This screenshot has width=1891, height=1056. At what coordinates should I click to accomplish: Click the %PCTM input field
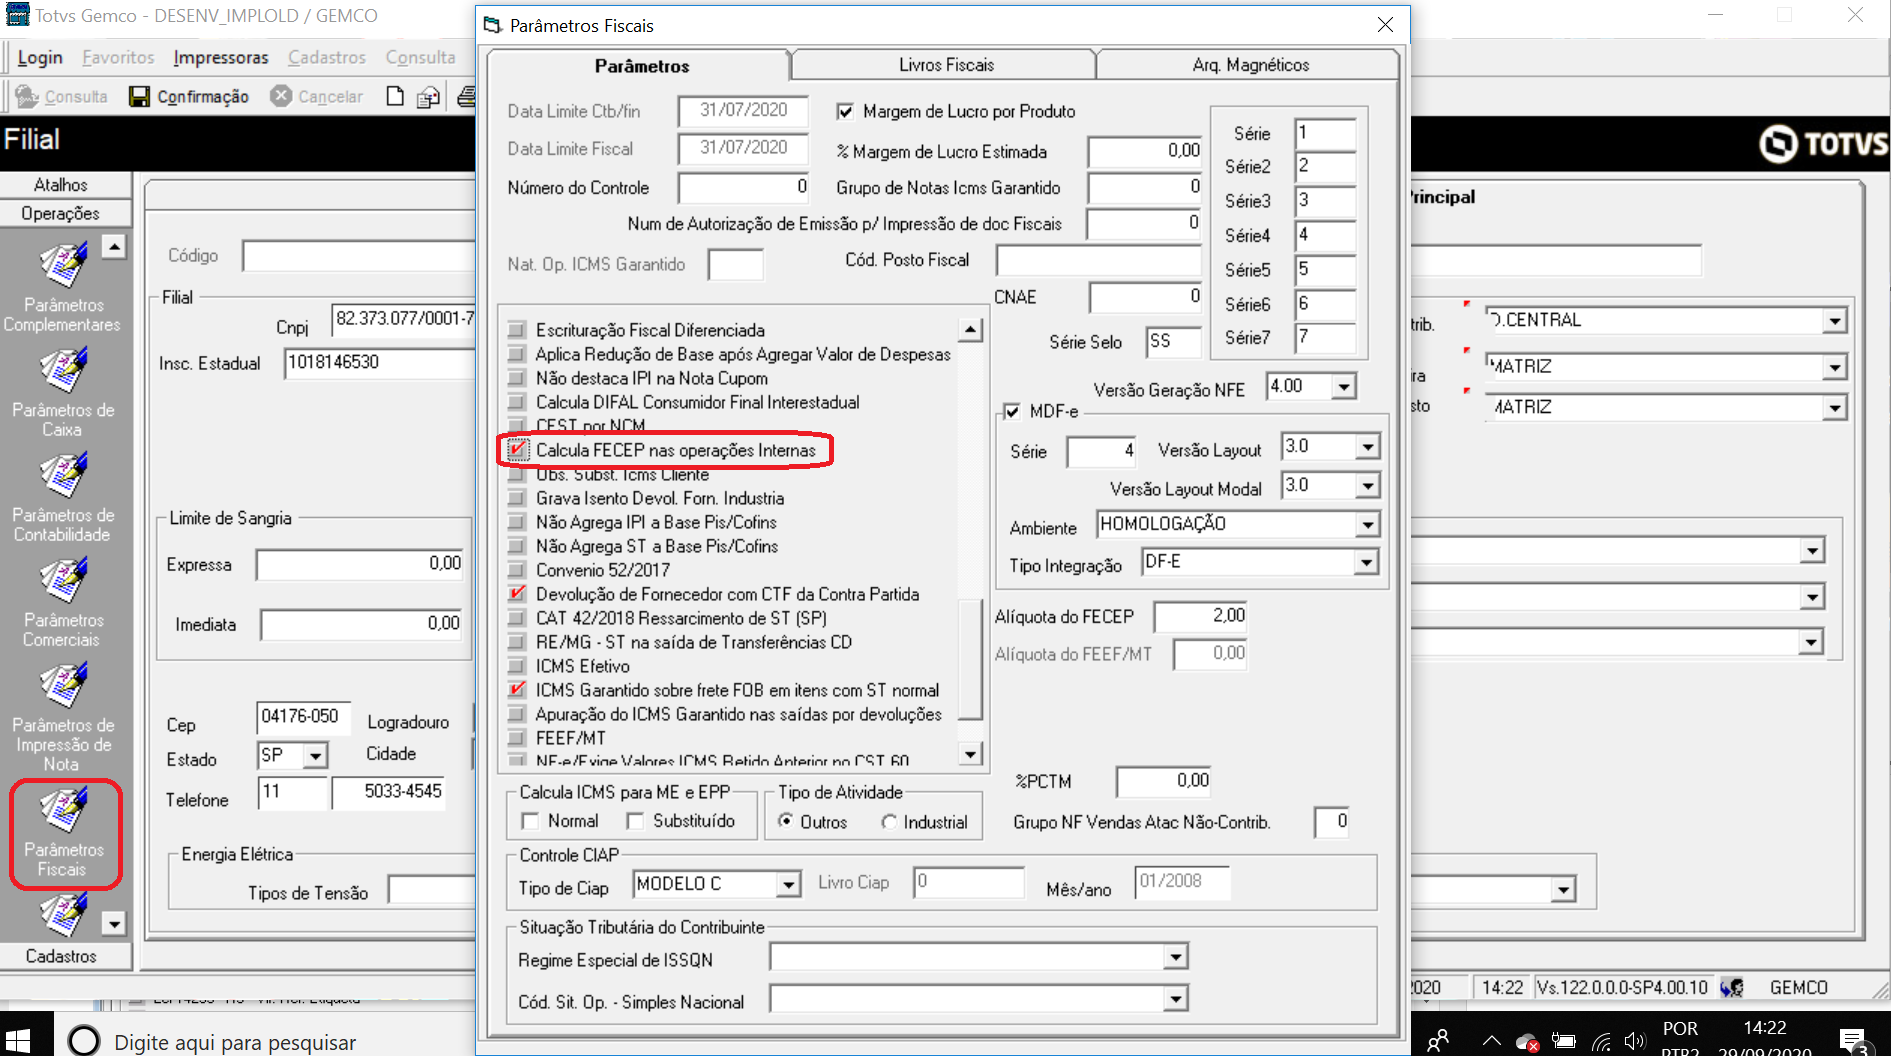point(1163,780)
